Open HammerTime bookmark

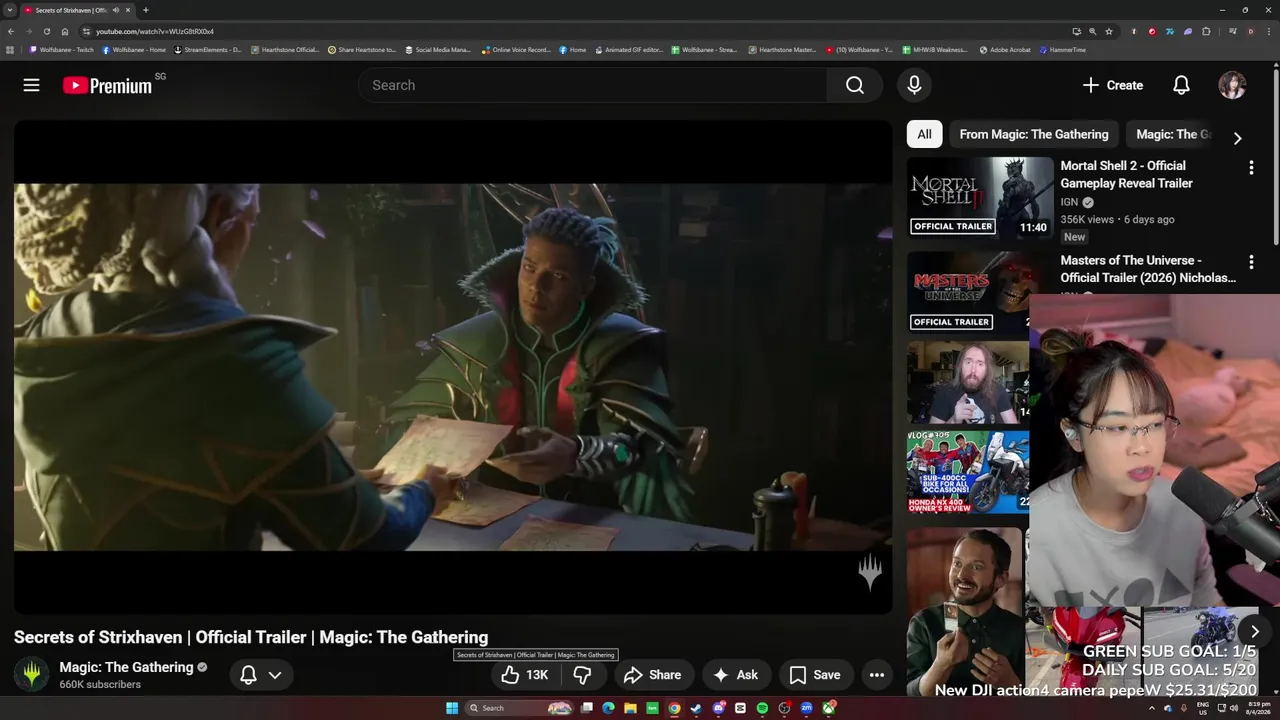coord(1062,49)
